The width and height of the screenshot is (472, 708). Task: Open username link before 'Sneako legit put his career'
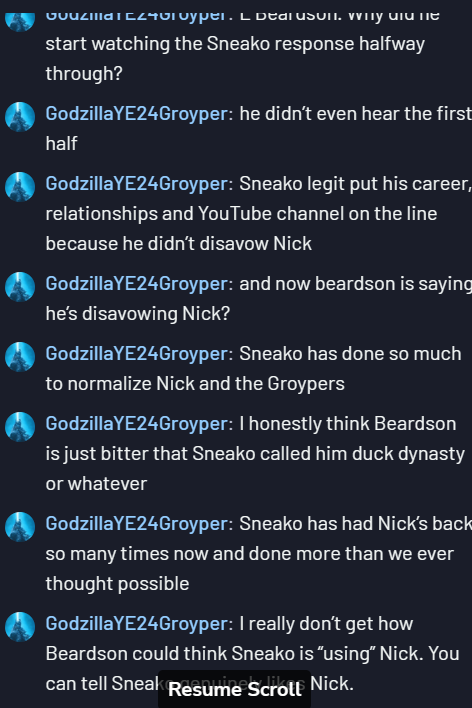(136, 184)
